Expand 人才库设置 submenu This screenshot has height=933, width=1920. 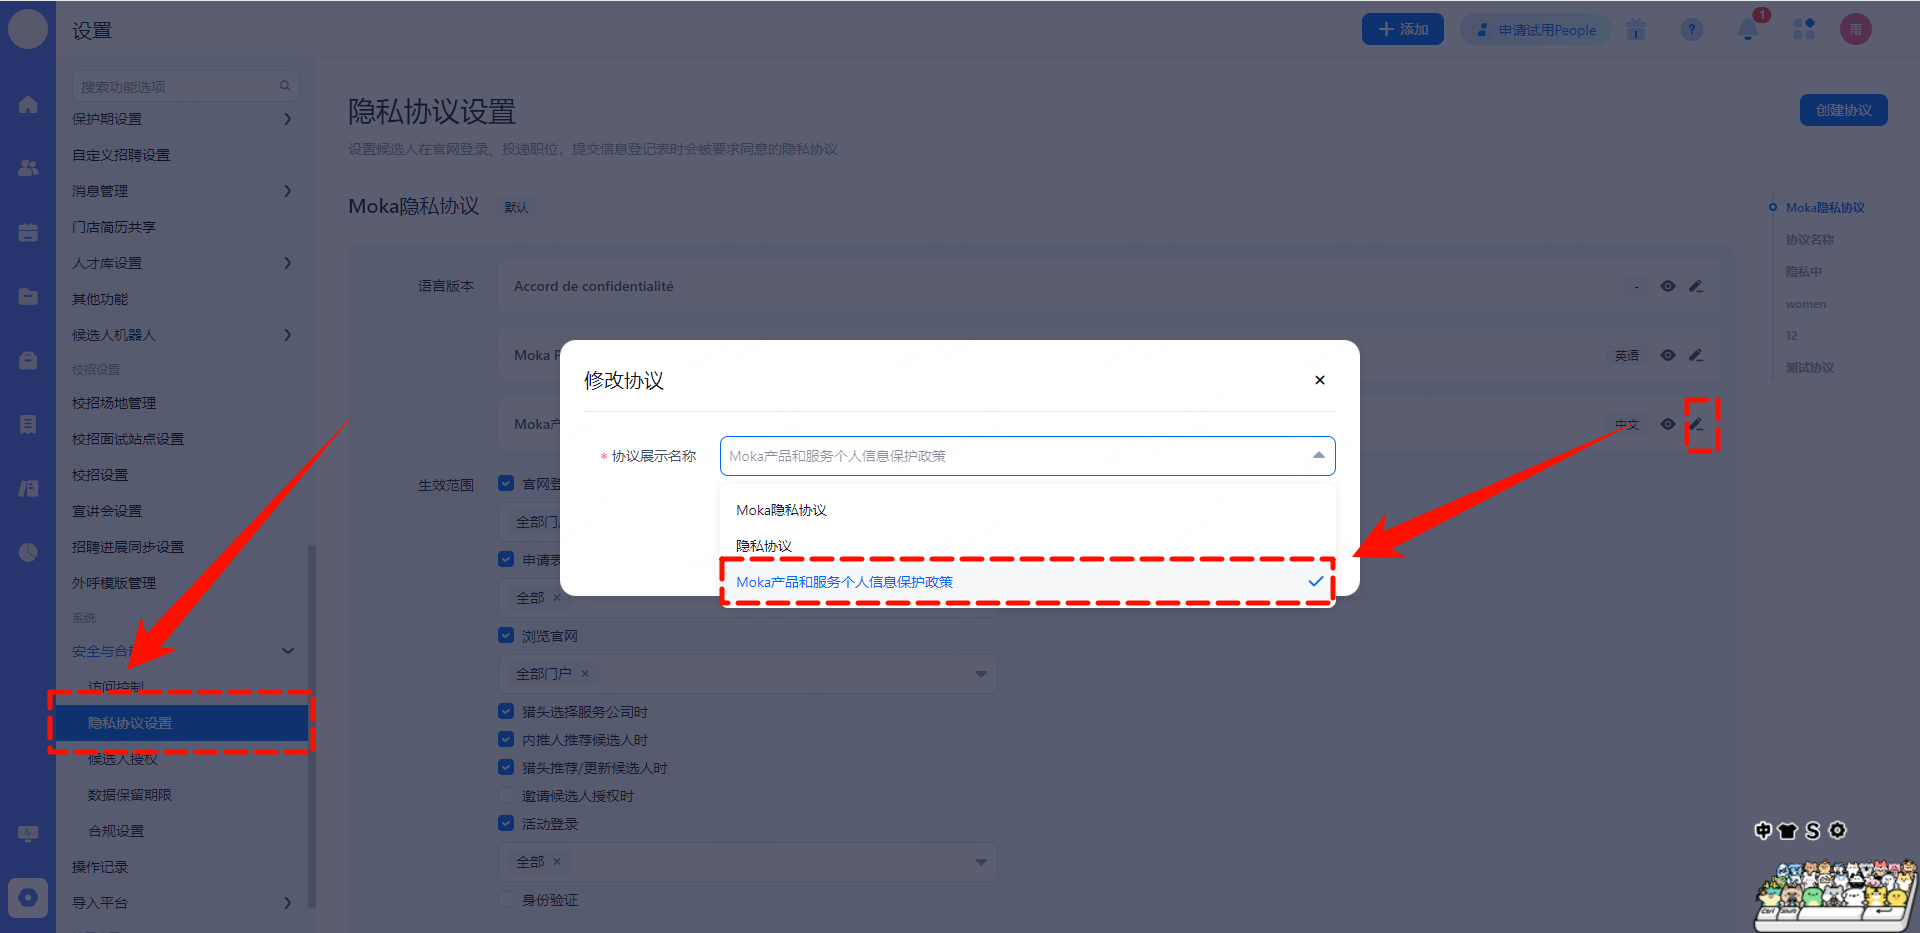click(288, 263)
